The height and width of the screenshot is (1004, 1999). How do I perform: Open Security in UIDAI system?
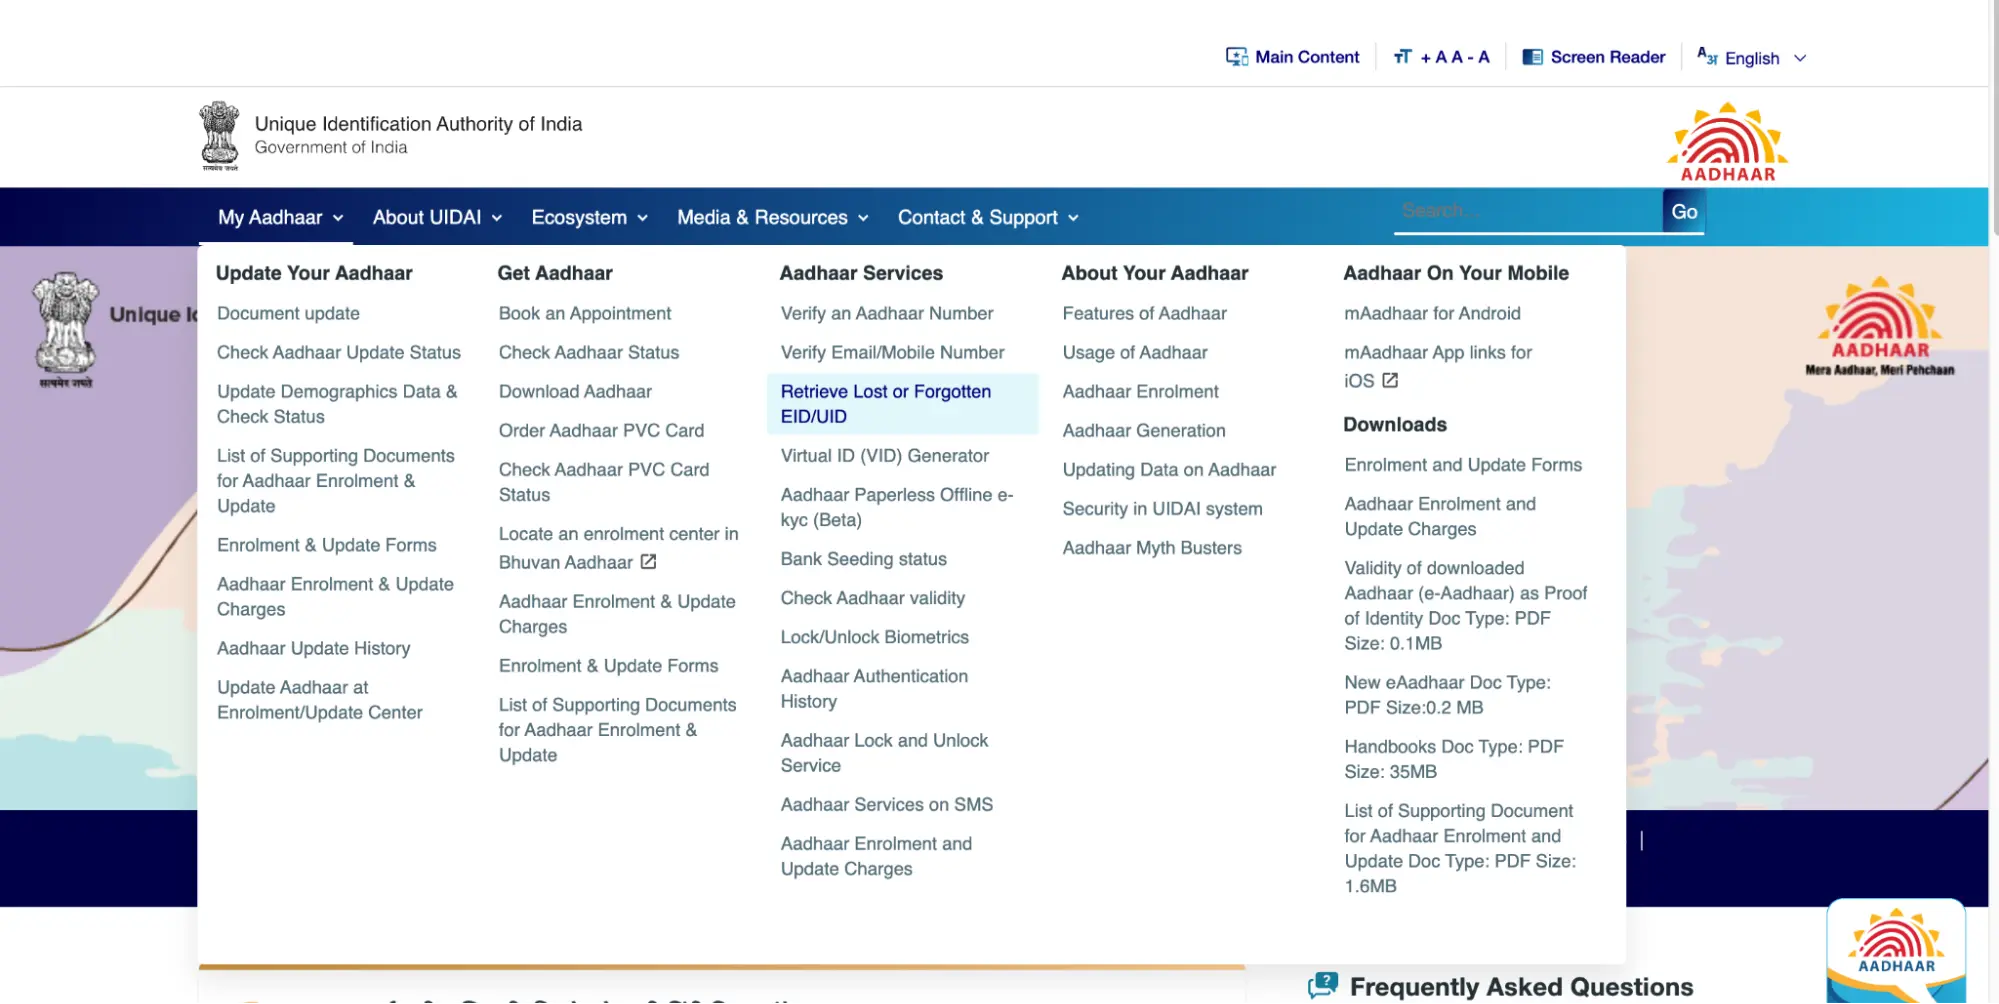[1162, 509]
